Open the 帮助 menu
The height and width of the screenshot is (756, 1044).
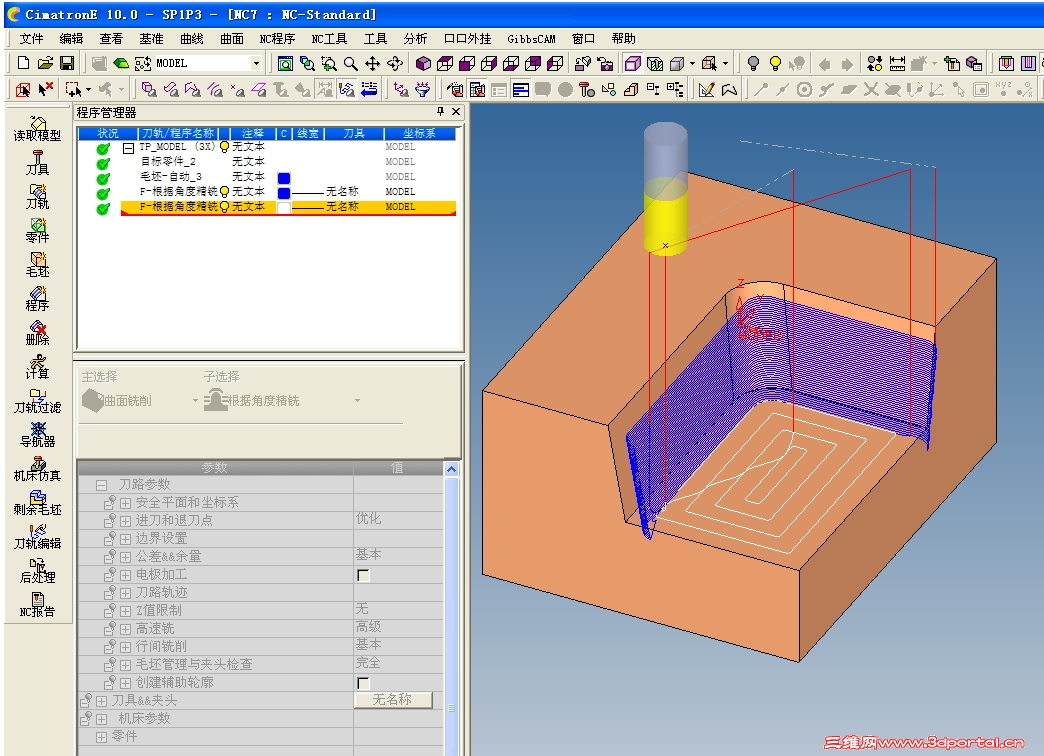coord(623,39)
